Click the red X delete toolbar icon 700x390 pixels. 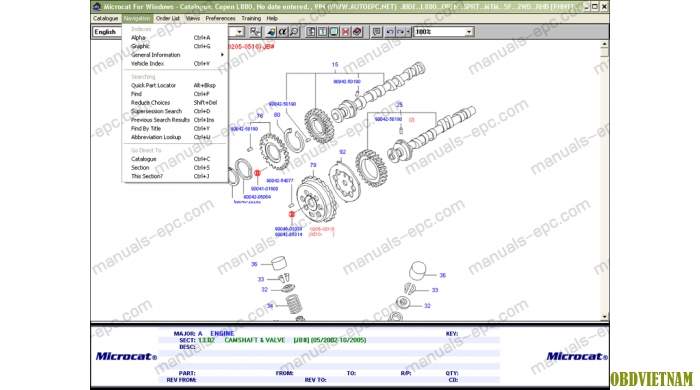tap(346, 32)
